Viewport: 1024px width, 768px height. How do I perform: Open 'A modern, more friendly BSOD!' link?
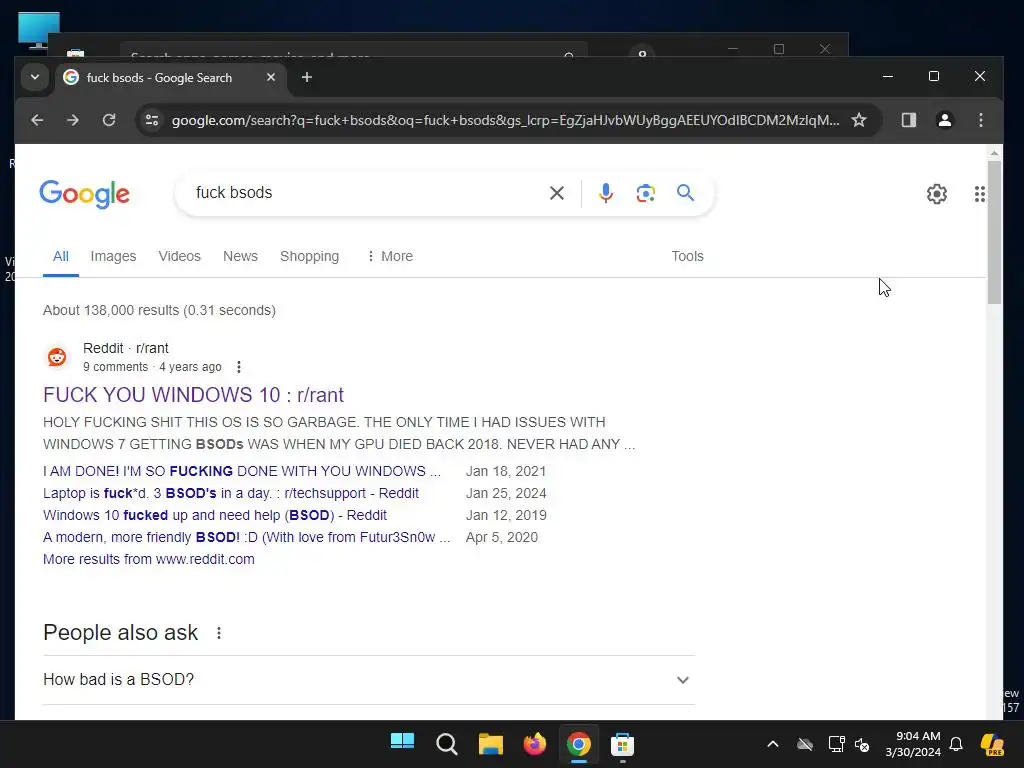[246, 537]
